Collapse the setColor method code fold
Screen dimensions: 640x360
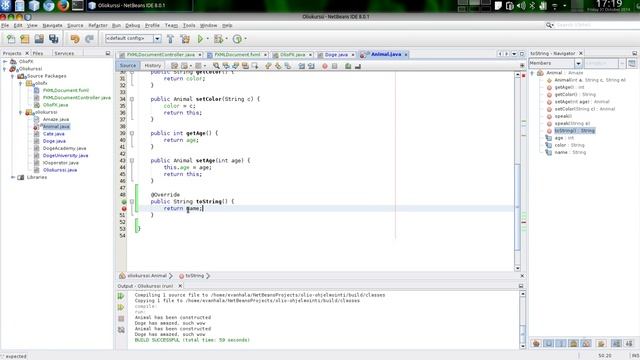132,99
